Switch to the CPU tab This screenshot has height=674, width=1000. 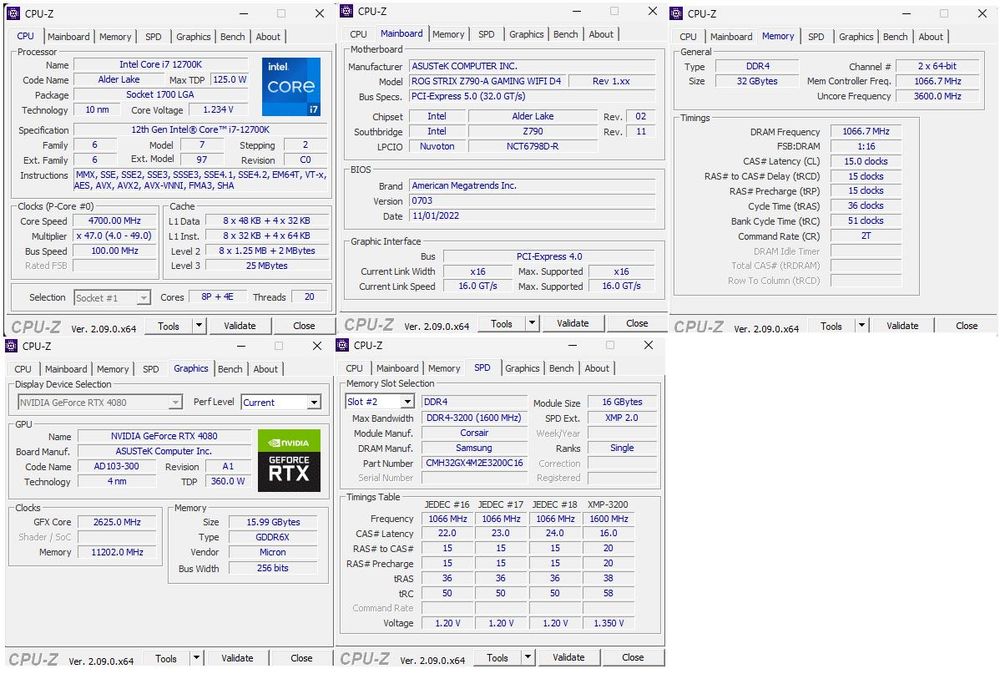pos(24,36)
